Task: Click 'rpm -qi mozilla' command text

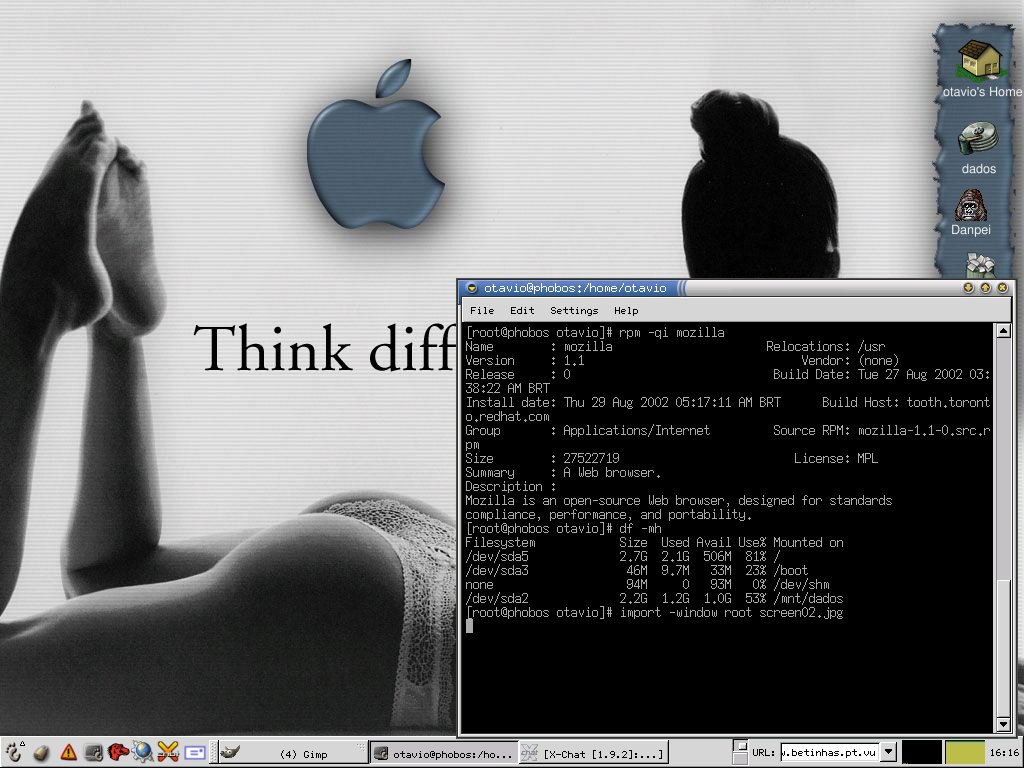Action: 671,332
